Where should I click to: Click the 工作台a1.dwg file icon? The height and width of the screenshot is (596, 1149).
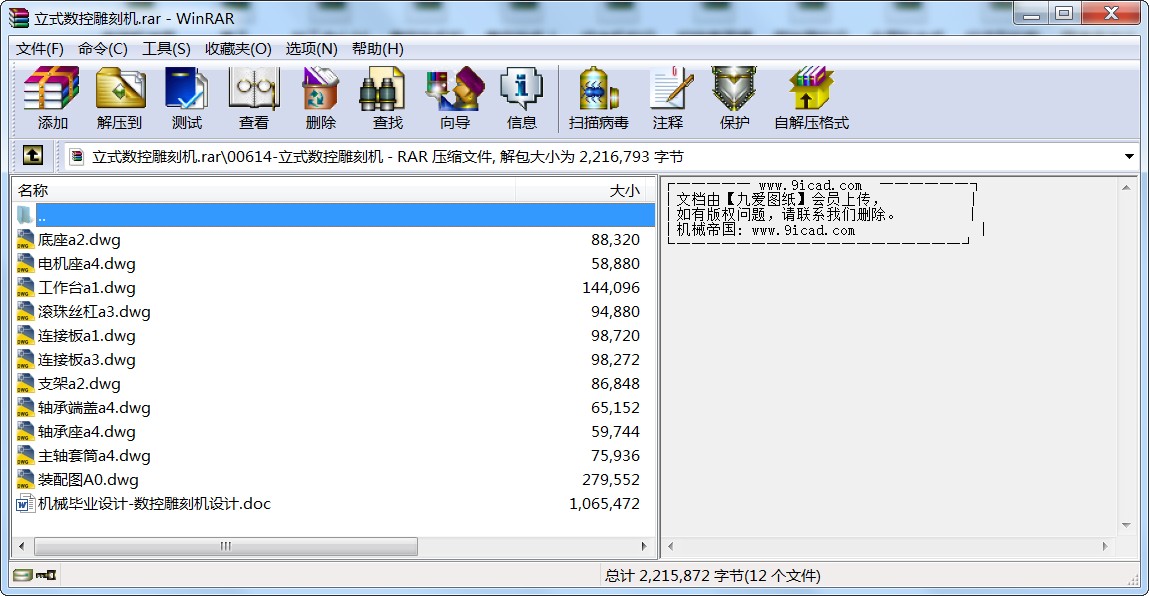[x=25, y=287]
